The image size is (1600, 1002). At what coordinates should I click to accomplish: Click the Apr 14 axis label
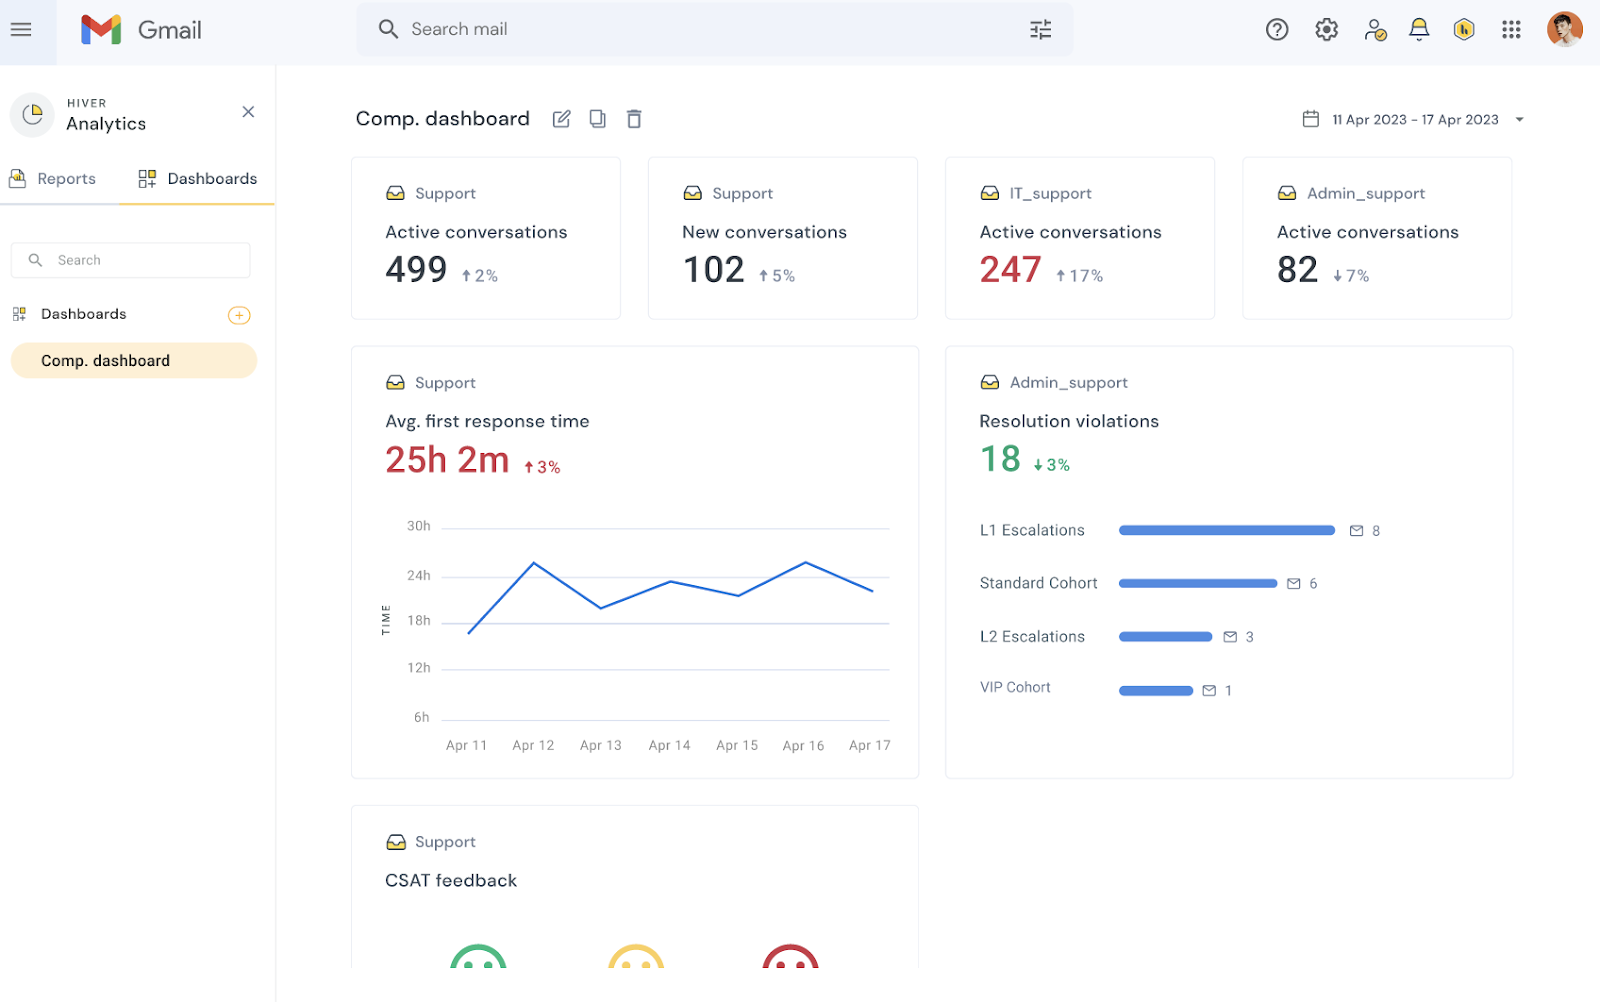[669, 746]
